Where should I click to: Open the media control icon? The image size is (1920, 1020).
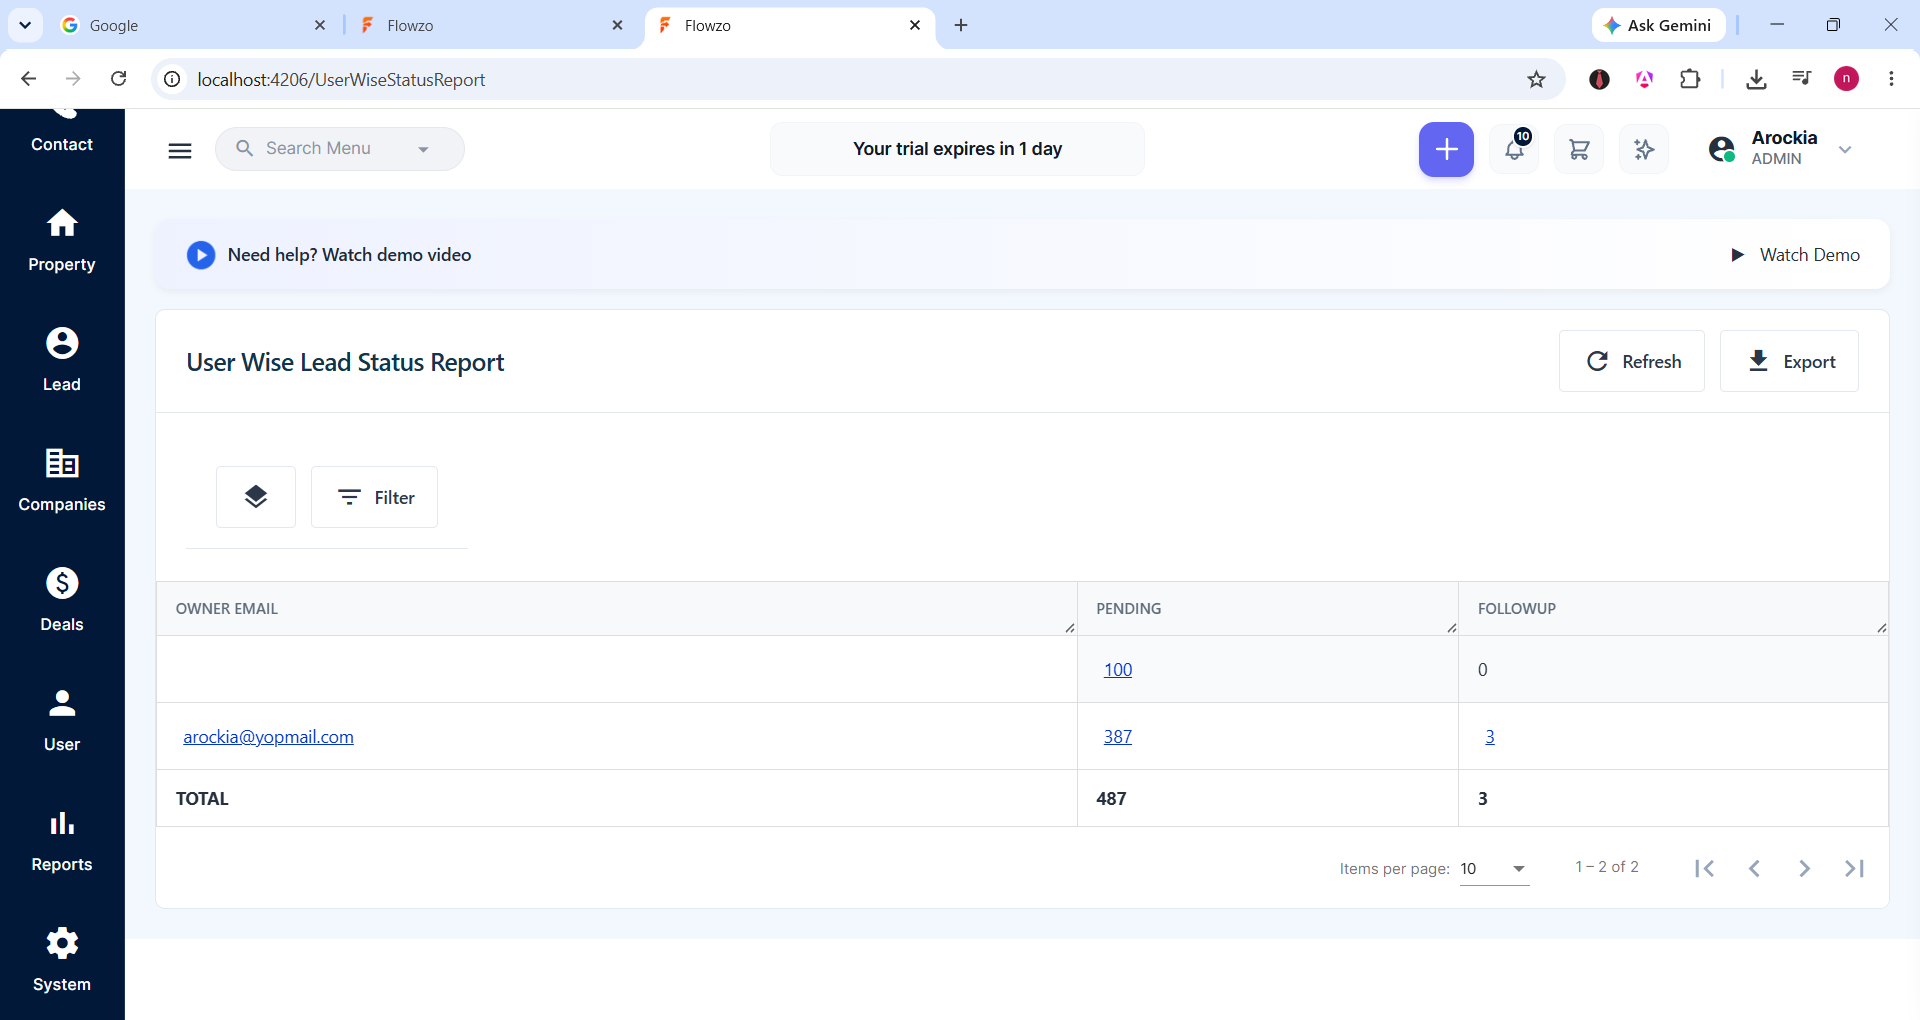coord(1802,79)
